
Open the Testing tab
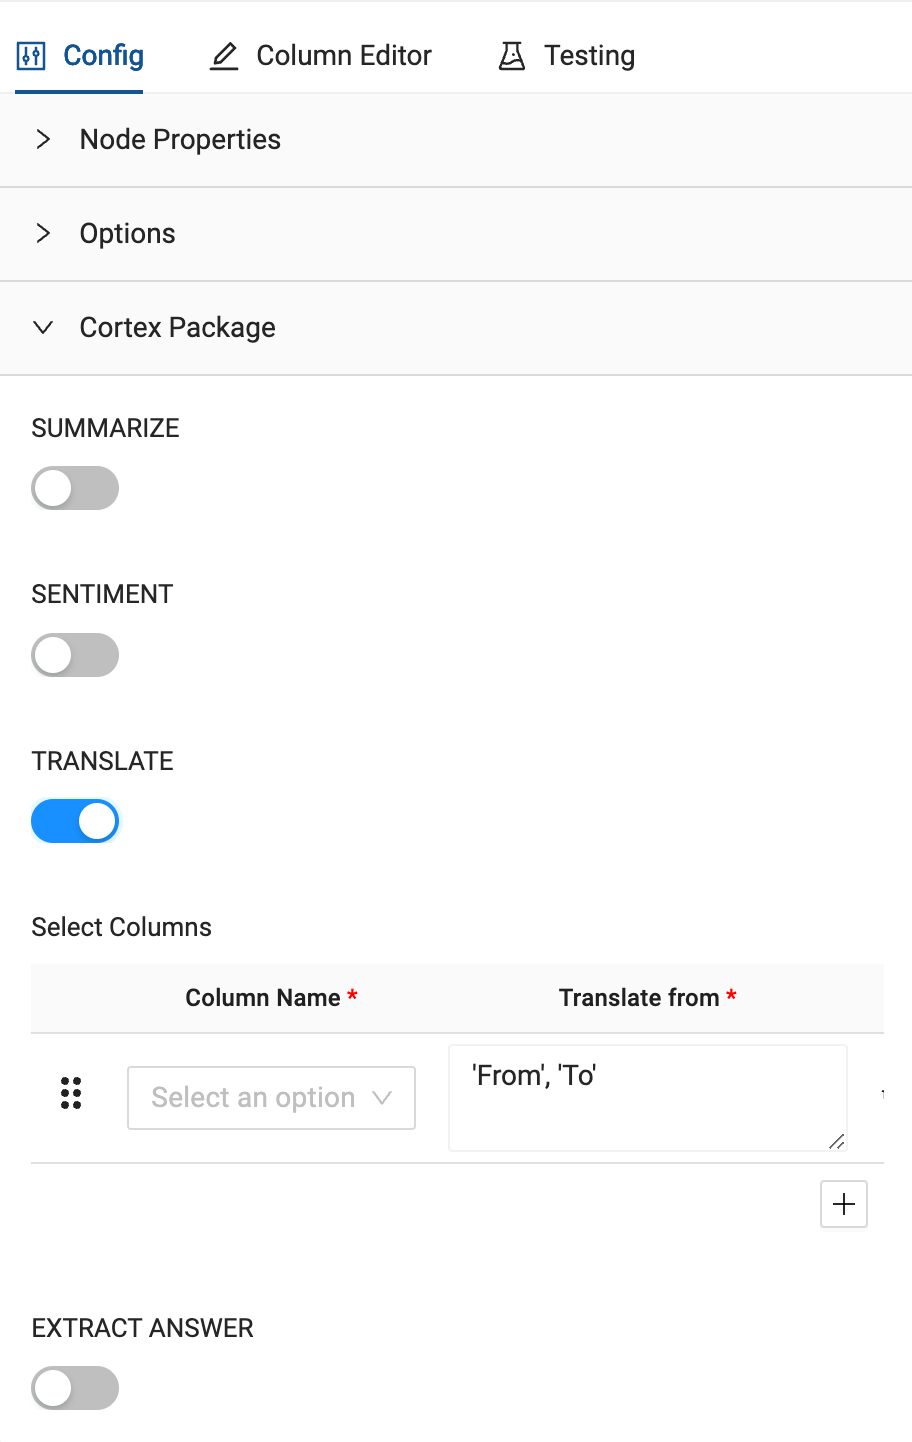589,56
